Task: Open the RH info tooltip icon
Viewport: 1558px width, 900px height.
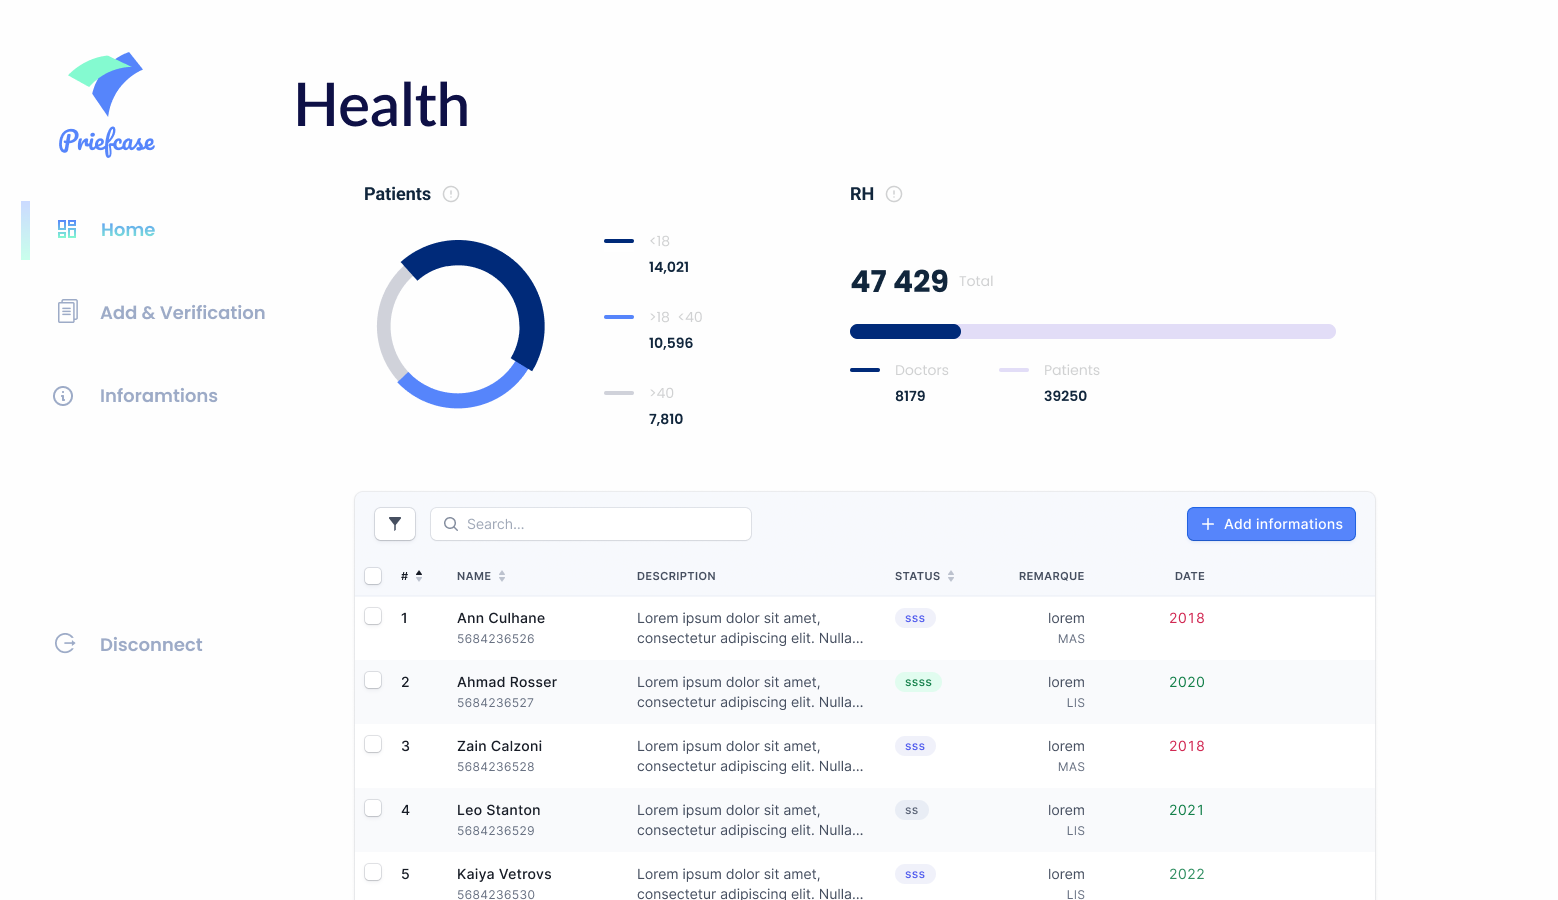Action: (x=894, y=194)
